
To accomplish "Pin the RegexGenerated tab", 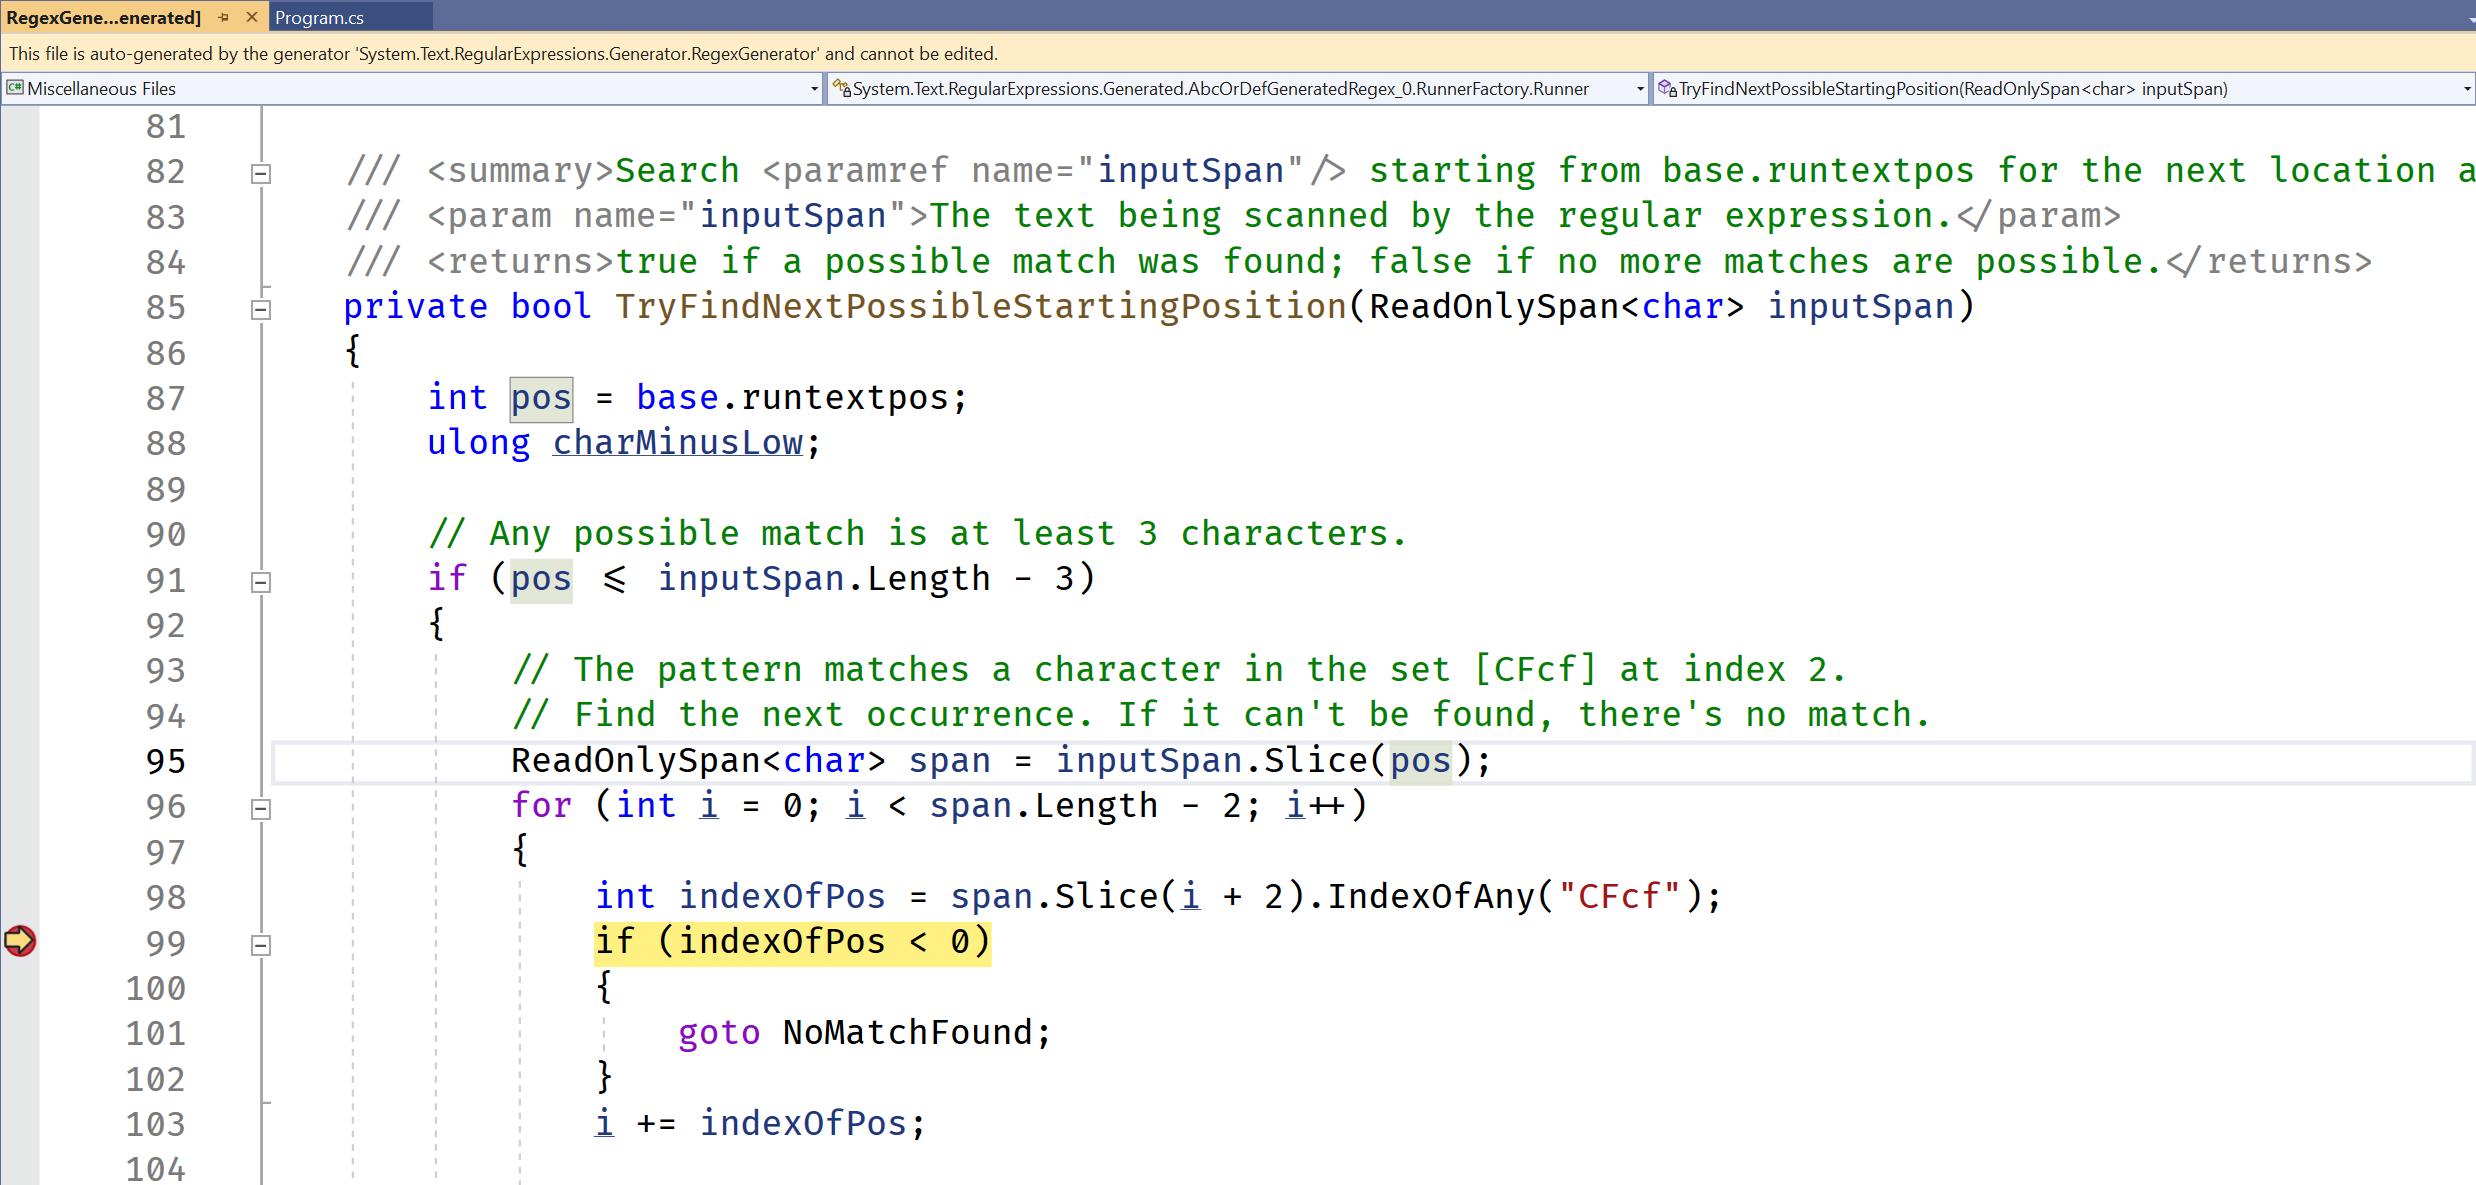I will click(x=224, y=17).
